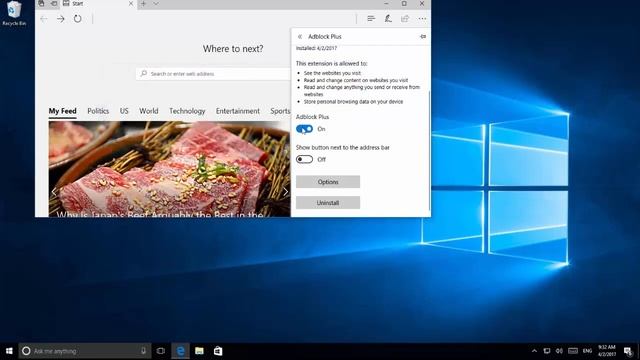Image resolution: width=640 pixels, height=360 pixels.
Task: Click the Cortana Ask me anything box
Action: pyautogui.click(x=85, y=351)
